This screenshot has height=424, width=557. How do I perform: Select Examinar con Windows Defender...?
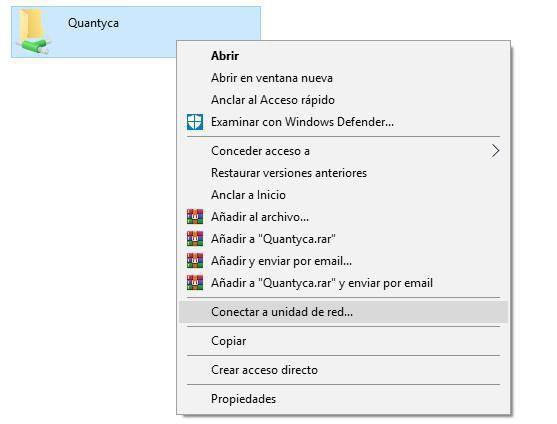point(344,122)
